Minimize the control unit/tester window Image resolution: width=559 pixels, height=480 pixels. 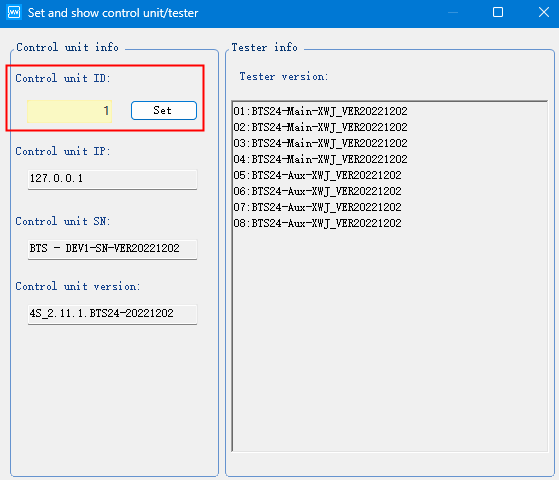click(x=453, y=12)
